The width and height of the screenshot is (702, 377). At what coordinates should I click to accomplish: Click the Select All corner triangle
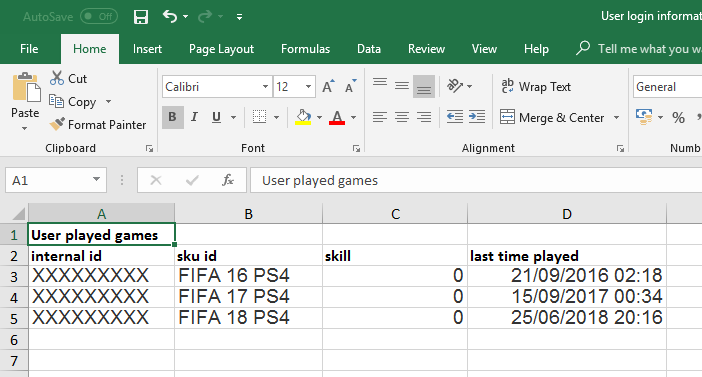[18, 214]
